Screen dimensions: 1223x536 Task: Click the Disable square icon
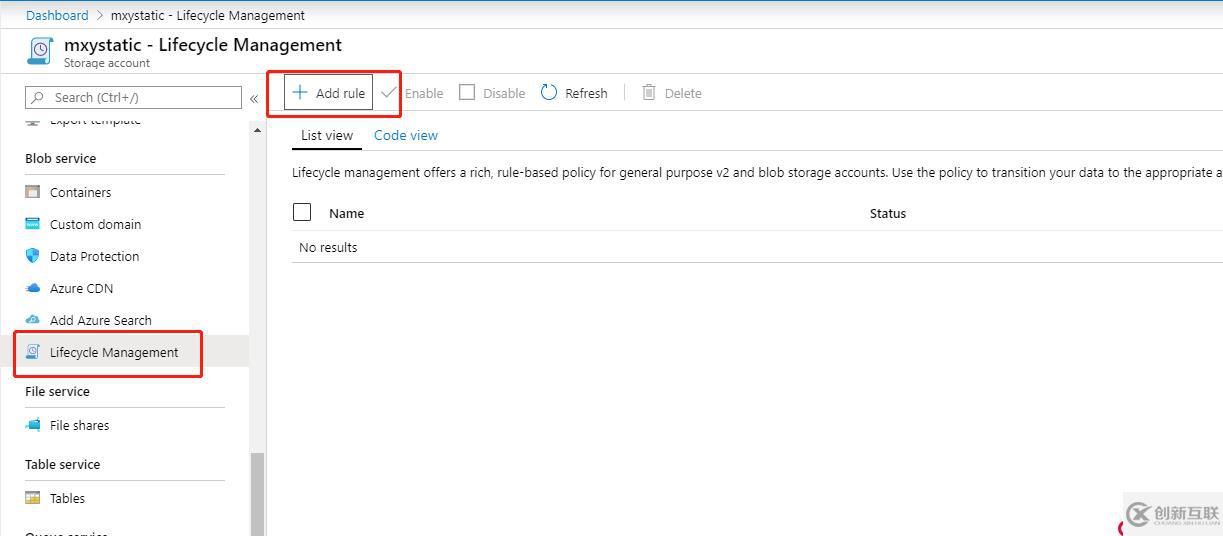[467, 92]
